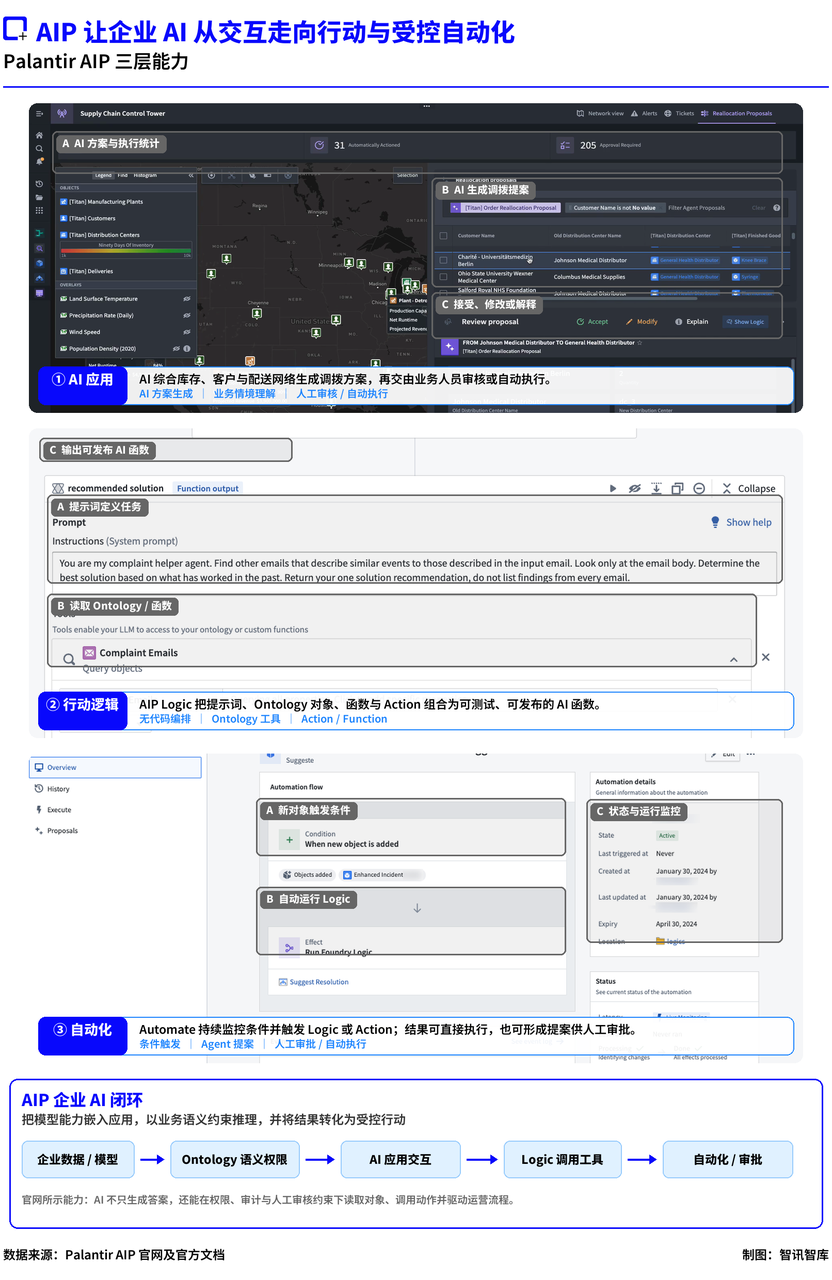Click the magnifier icon beside Complaint Emails

point(69,660)
